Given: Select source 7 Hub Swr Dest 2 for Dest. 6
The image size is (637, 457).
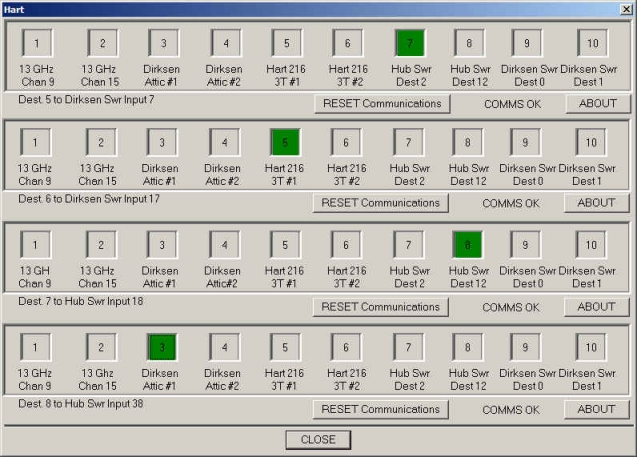Looking at the screenshot, I should point(409,142).
